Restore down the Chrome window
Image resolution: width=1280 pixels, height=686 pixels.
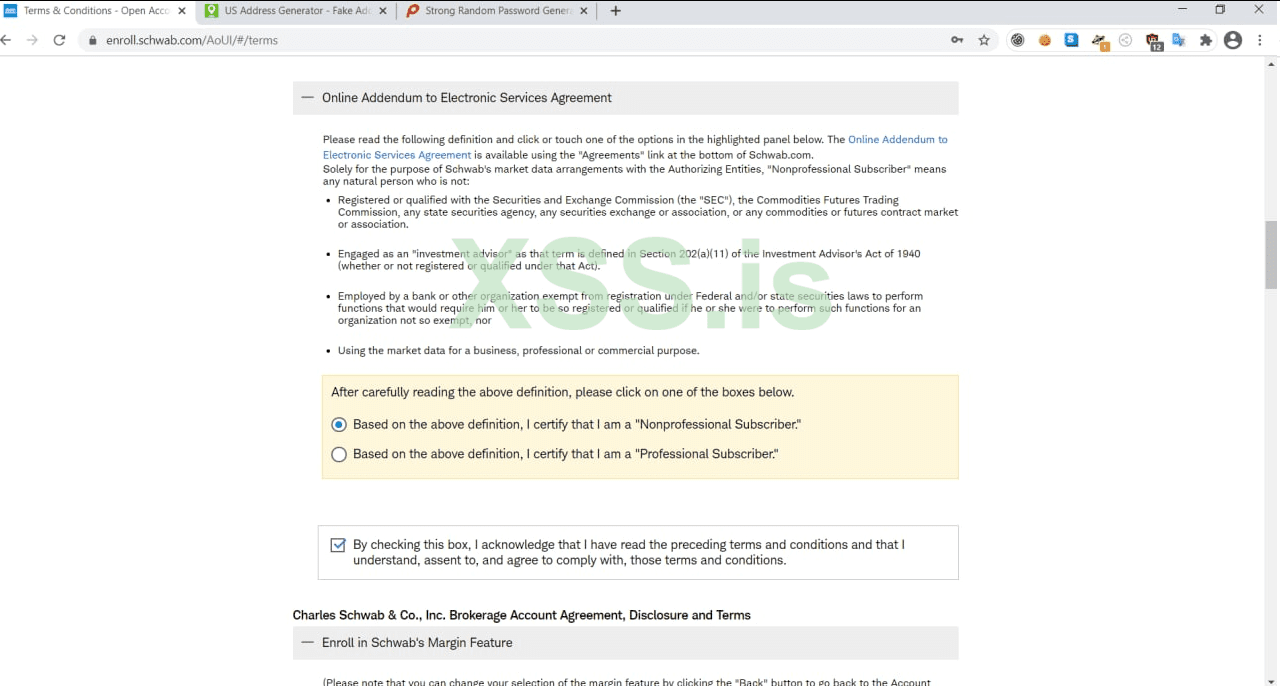point(1220,10)
